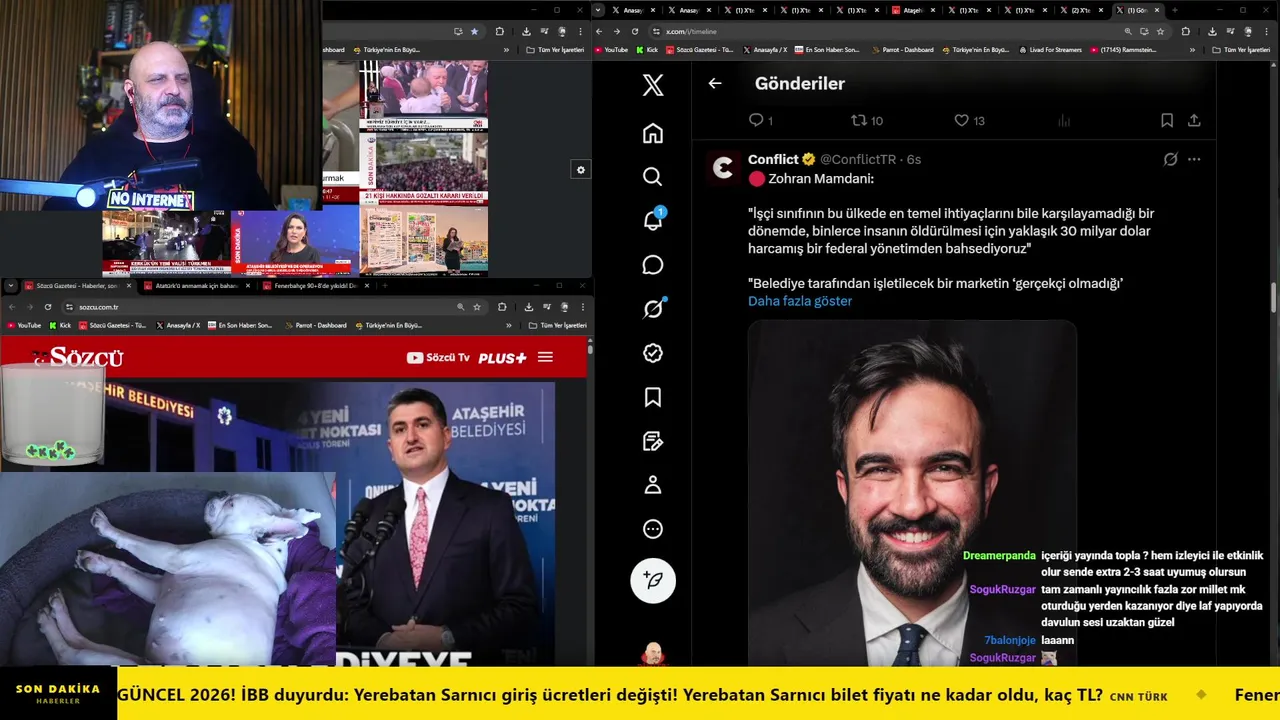Click the Sözcü logo on the site
Viewport: 1280px width, 720px height.
click(x=78, y=357)
